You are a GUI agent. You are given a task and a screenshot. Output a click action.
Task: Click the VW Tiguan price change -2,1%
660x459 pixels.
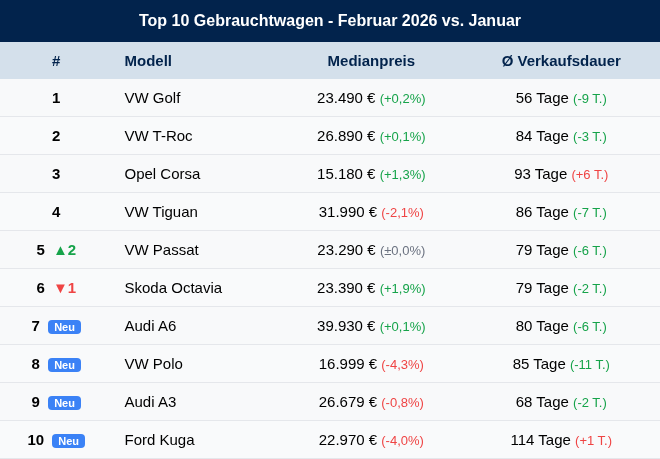pyautogui.click(x=402, y=213)
